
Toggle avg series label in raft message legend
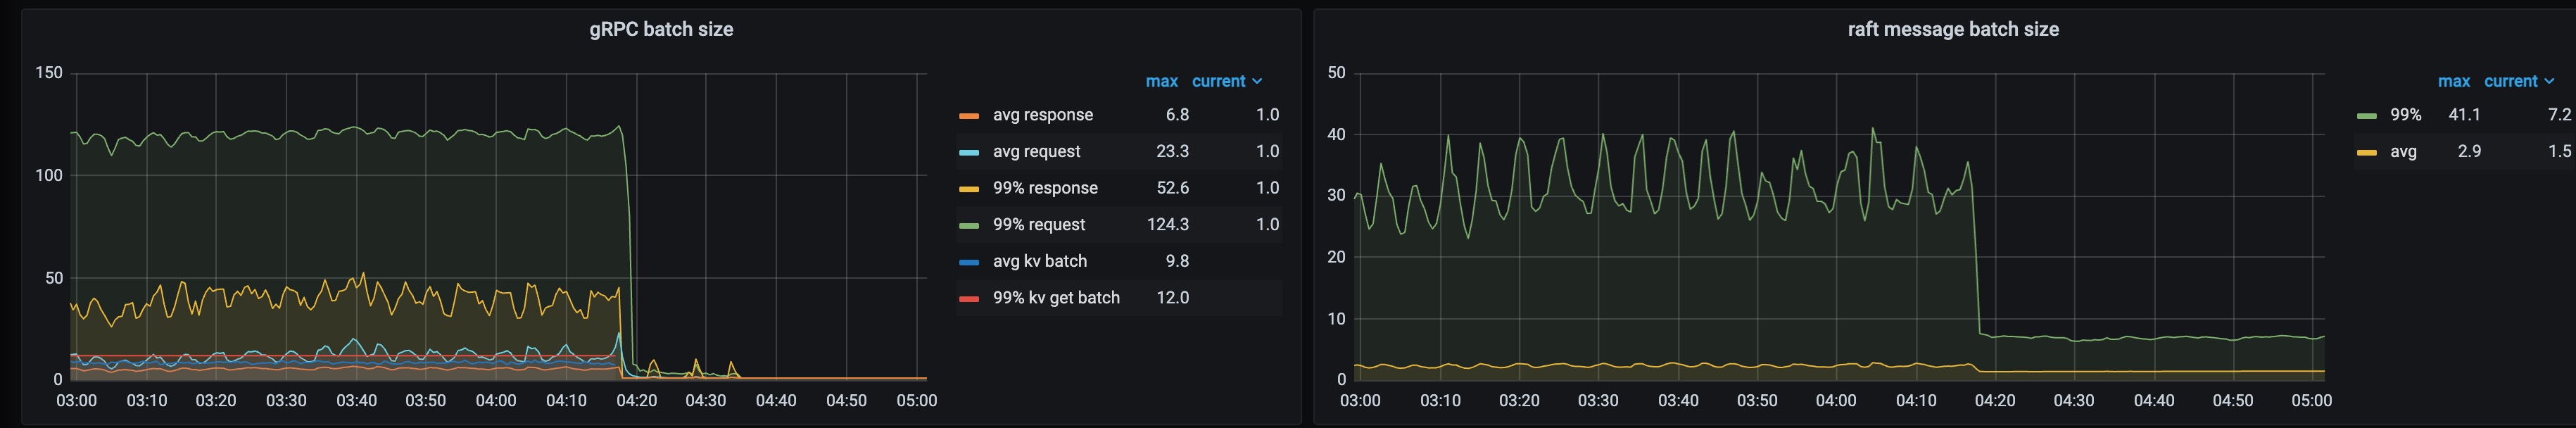2403,152
